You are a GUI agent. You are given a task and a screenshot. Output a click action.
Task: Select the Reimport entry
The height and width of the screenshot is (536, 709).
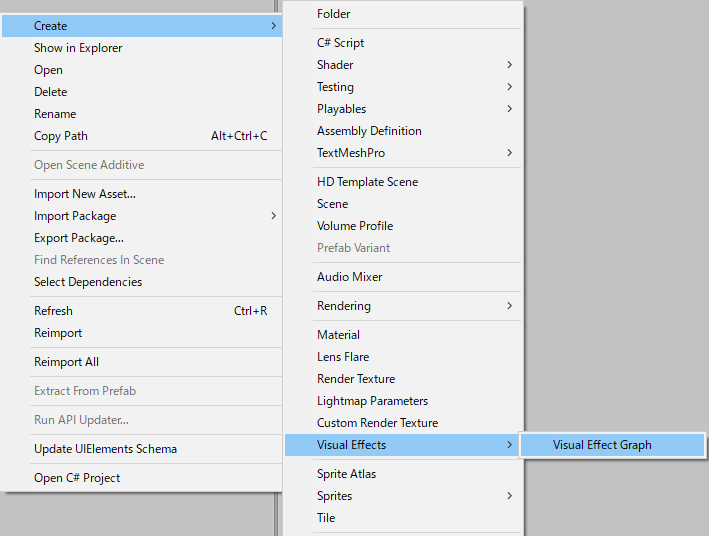(142, 333)
